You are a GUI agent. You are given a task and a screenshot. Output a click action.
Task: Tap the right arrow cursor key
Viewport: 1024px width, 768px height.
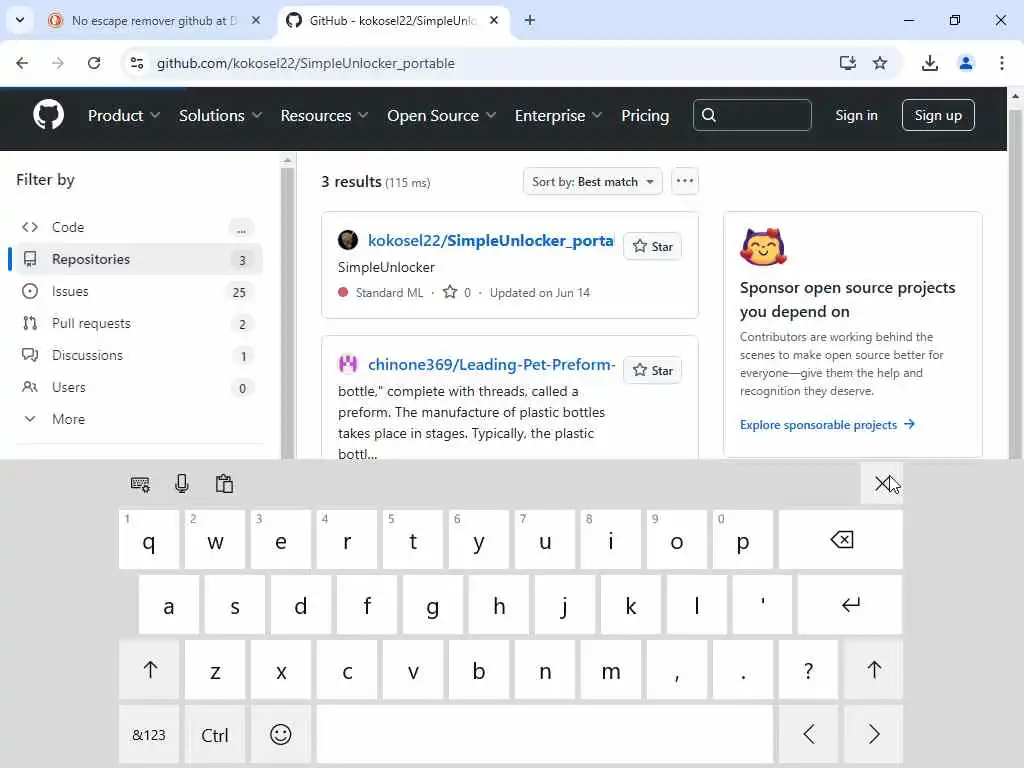(874, 735)
